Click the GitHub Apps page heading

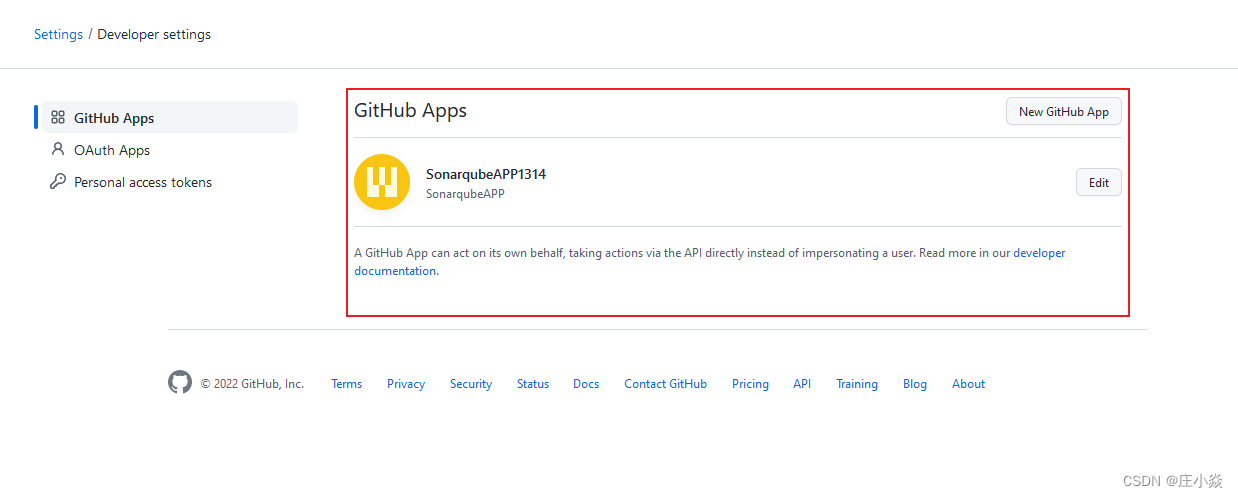pyautogui.click(x=411, y=110)
